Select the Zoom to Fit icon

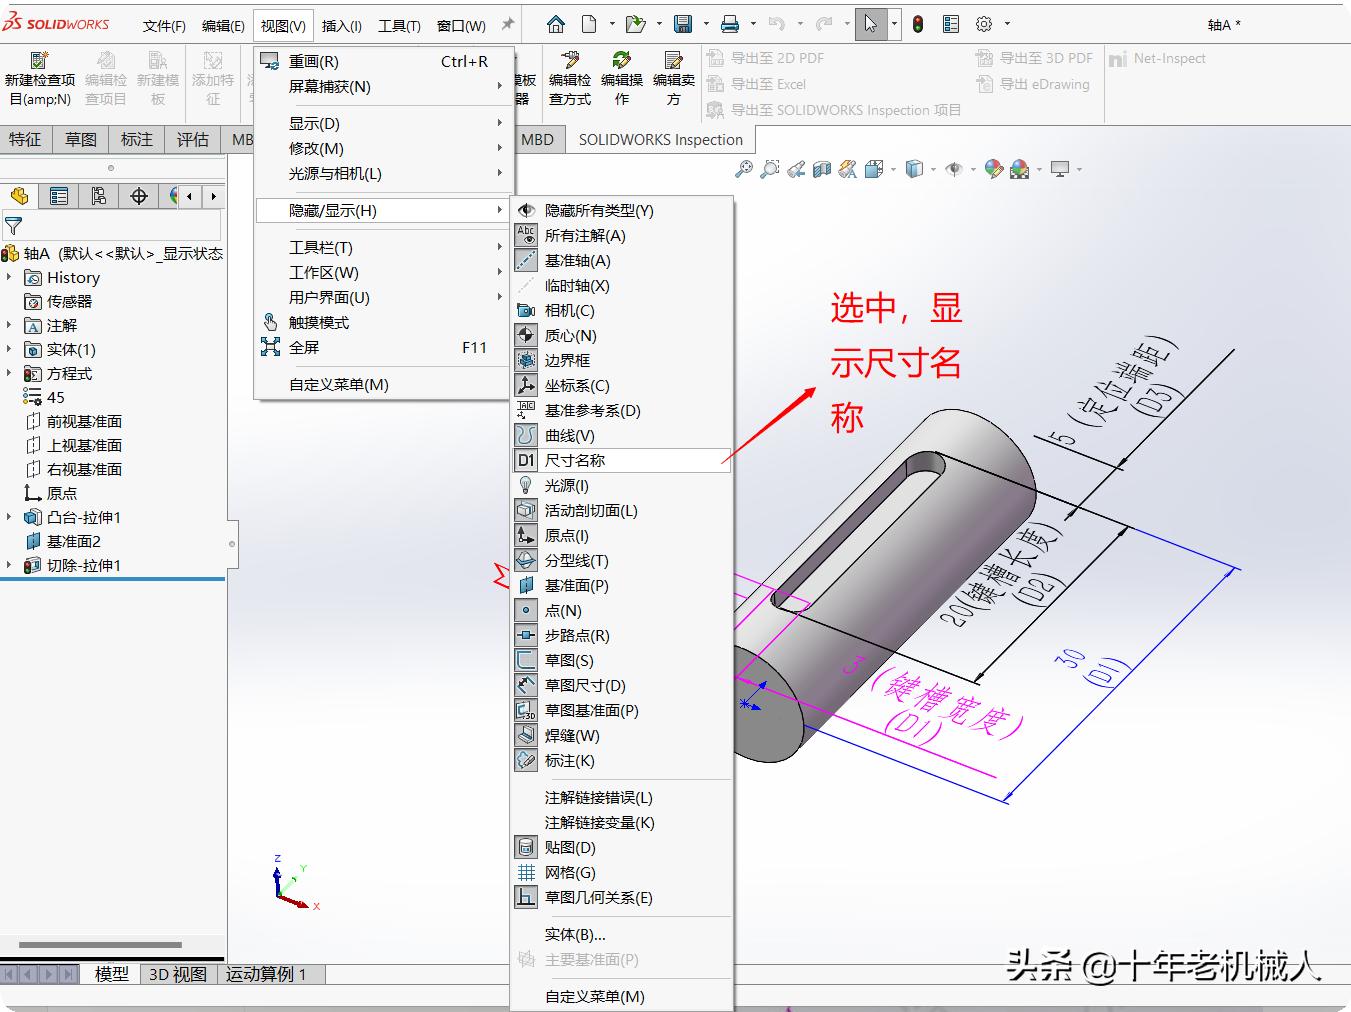(745, 168)
